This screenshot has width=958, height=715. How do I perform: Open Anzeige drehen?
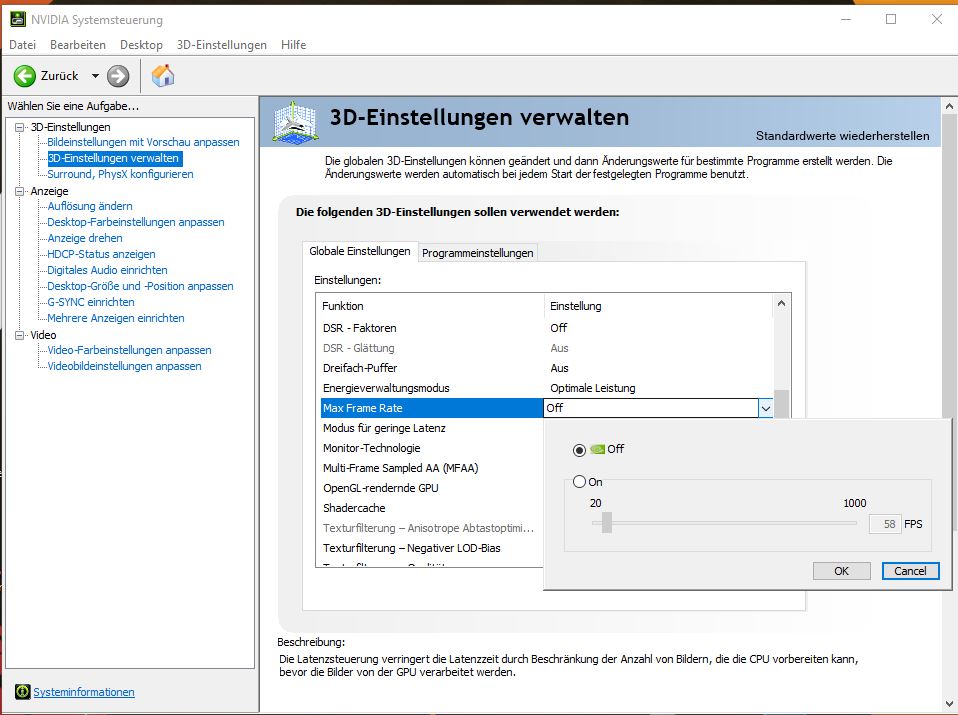click(85, 238)
